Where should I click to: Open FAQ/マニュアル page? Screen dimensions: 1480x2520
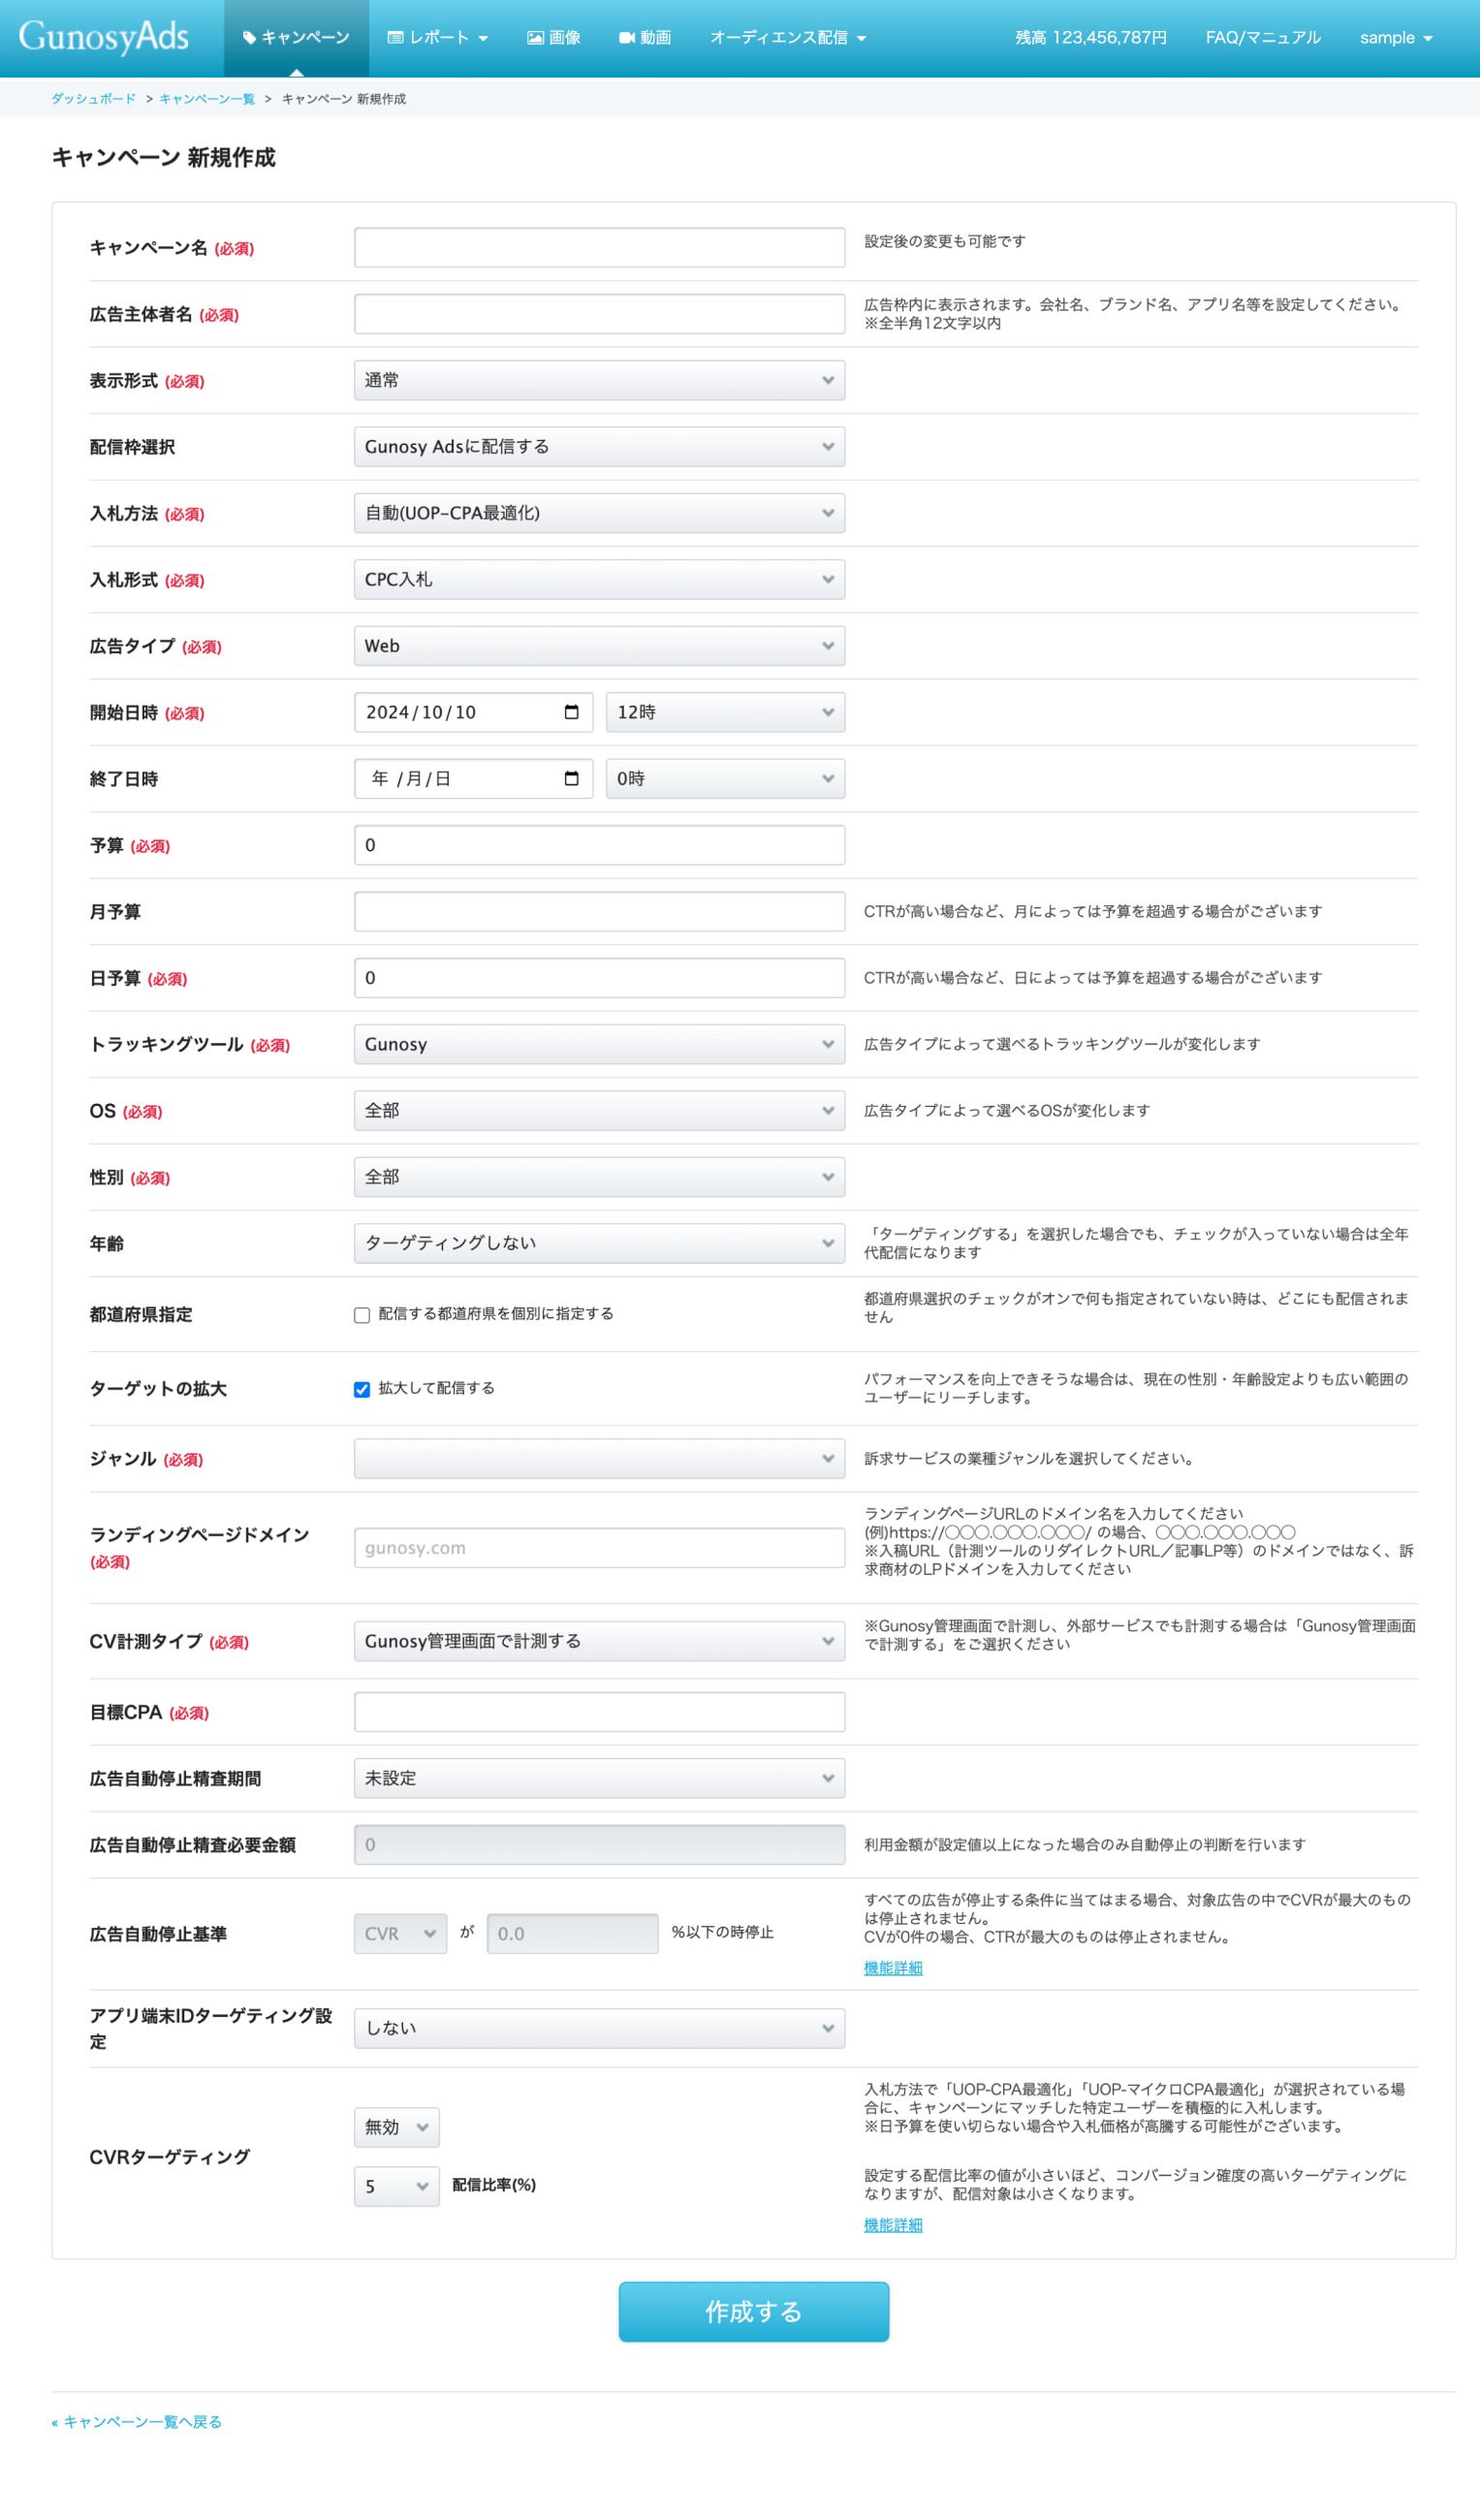1263,38
